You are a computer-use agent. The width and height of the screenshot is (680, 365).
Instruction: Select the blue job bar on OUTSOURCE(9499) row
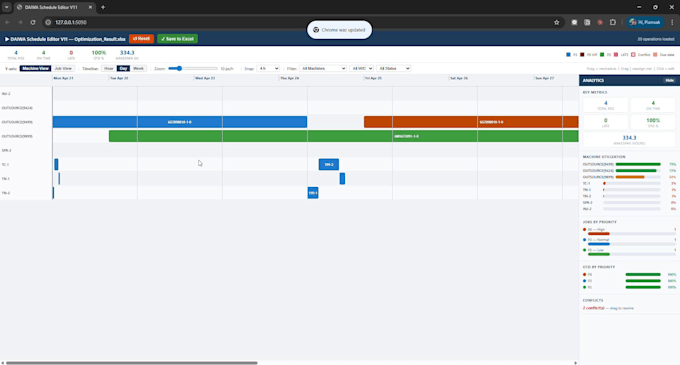coord(180,122)
